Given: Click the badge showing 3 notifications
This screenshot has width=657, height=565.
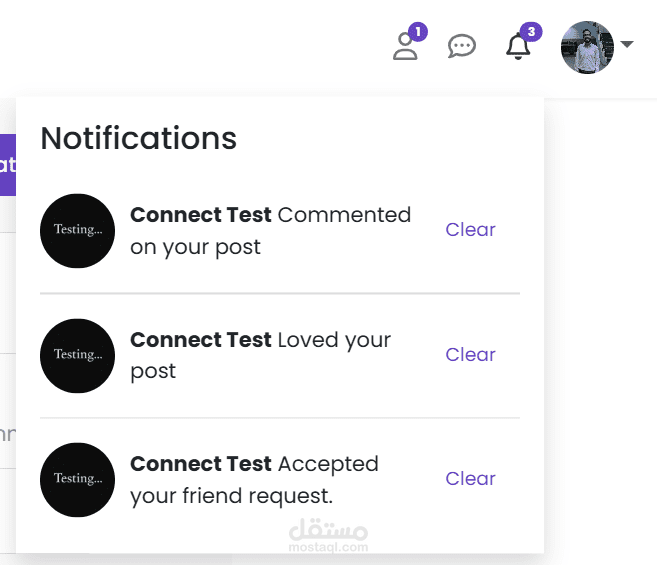Looking at the screenshot, I should pyautogui.click(x=531, y=31).
